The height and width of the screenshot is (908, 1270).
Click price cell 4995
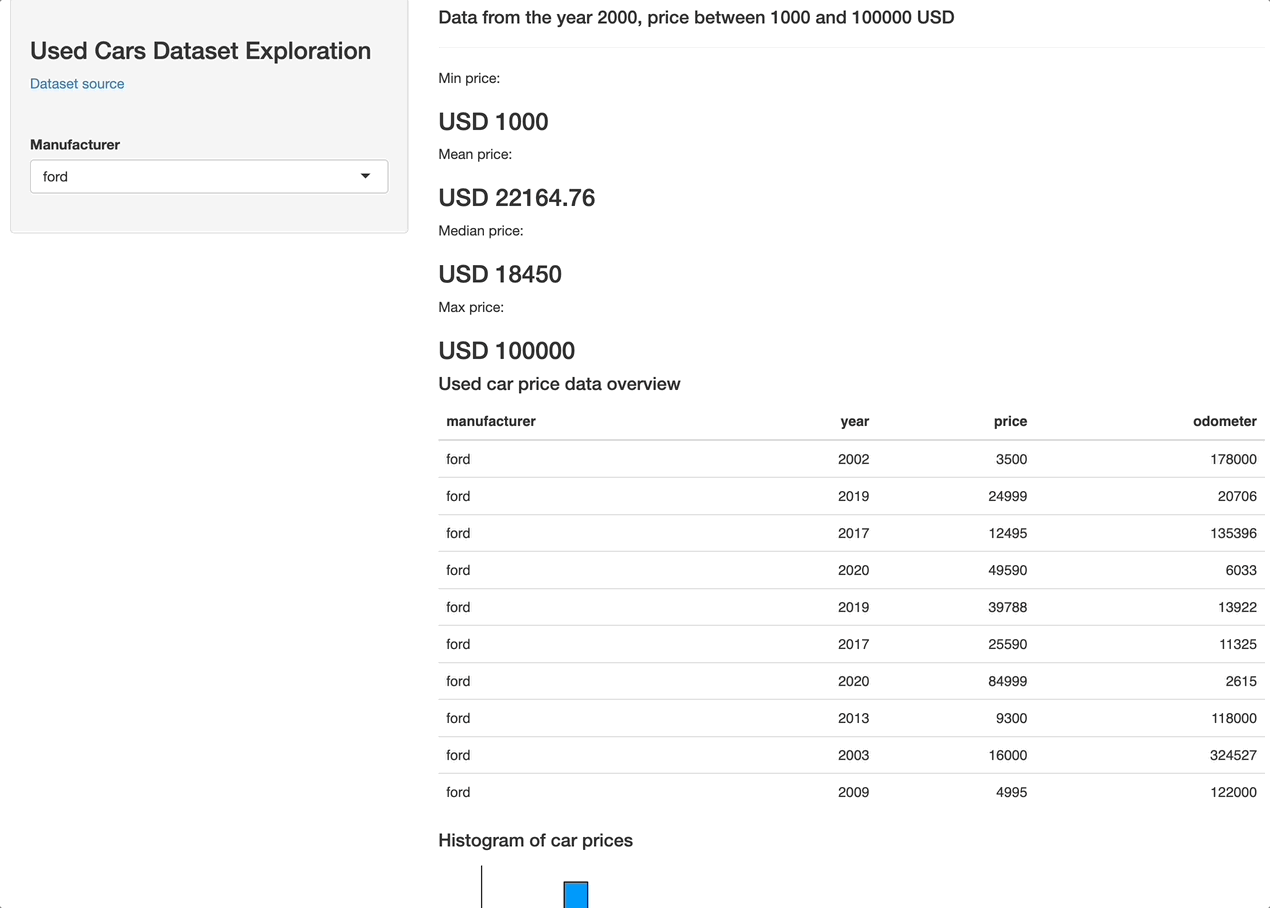(x=1011, y=792)
